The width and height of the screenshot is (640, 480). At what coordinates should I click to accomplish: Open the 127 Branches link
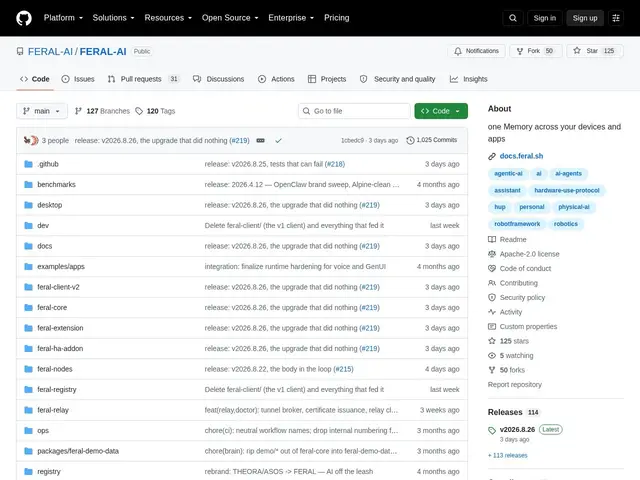coord(102,111)
